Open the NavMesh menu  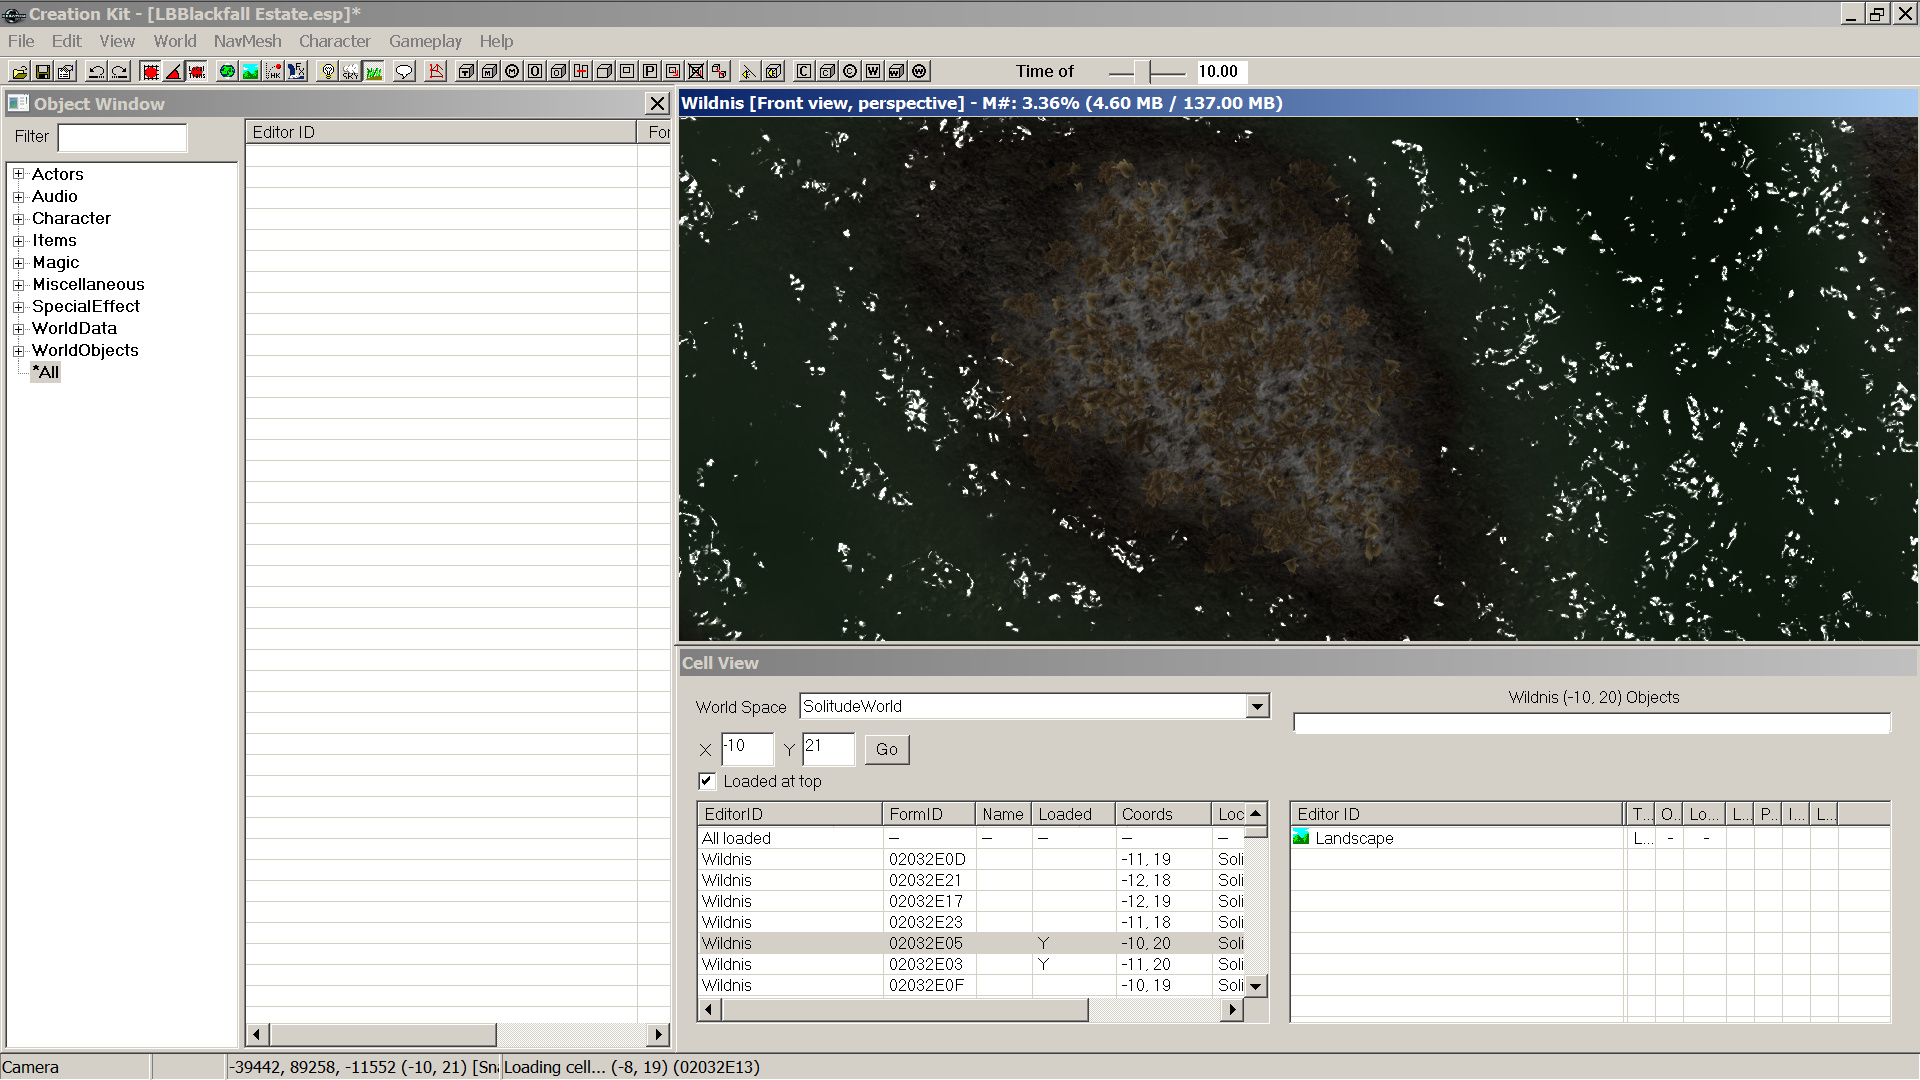247,41
